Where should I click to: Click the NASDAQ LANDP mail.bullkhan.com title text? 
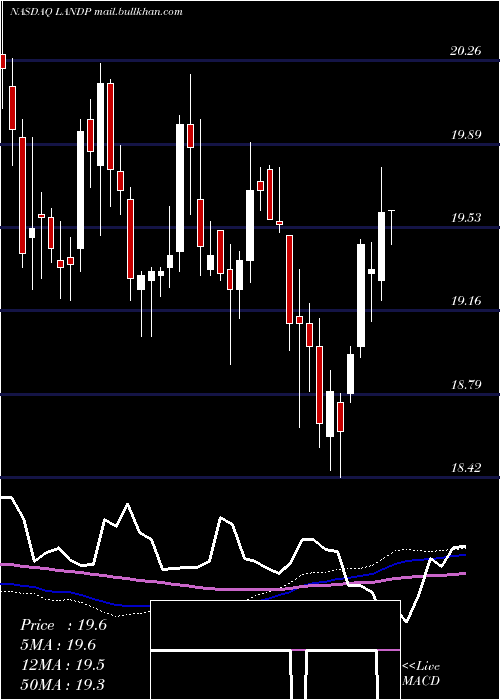pos(96,12)
